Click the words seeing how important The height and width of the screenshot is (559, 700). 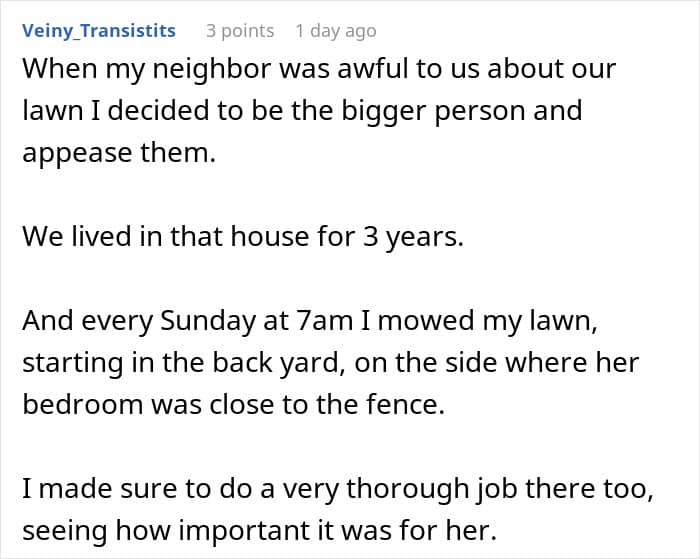click(x=179, y=530)
